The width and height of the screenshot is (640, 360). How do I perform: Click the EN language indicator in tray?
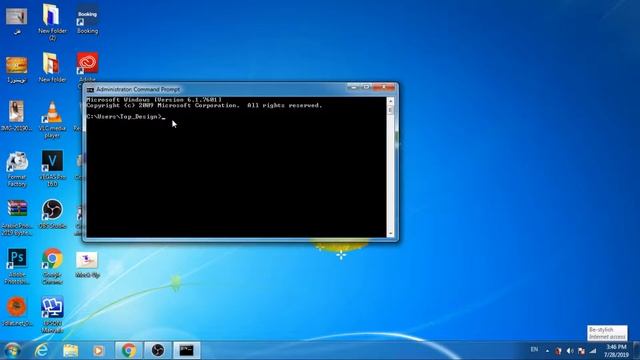tap(534, 349)
